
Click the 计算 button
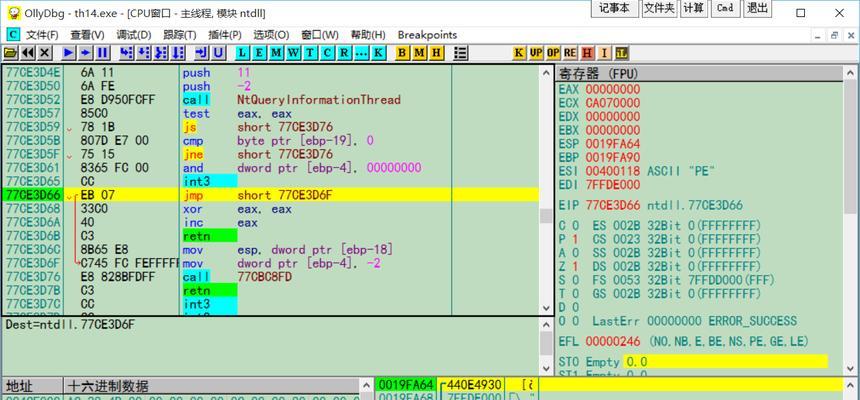tap(693, 8)
